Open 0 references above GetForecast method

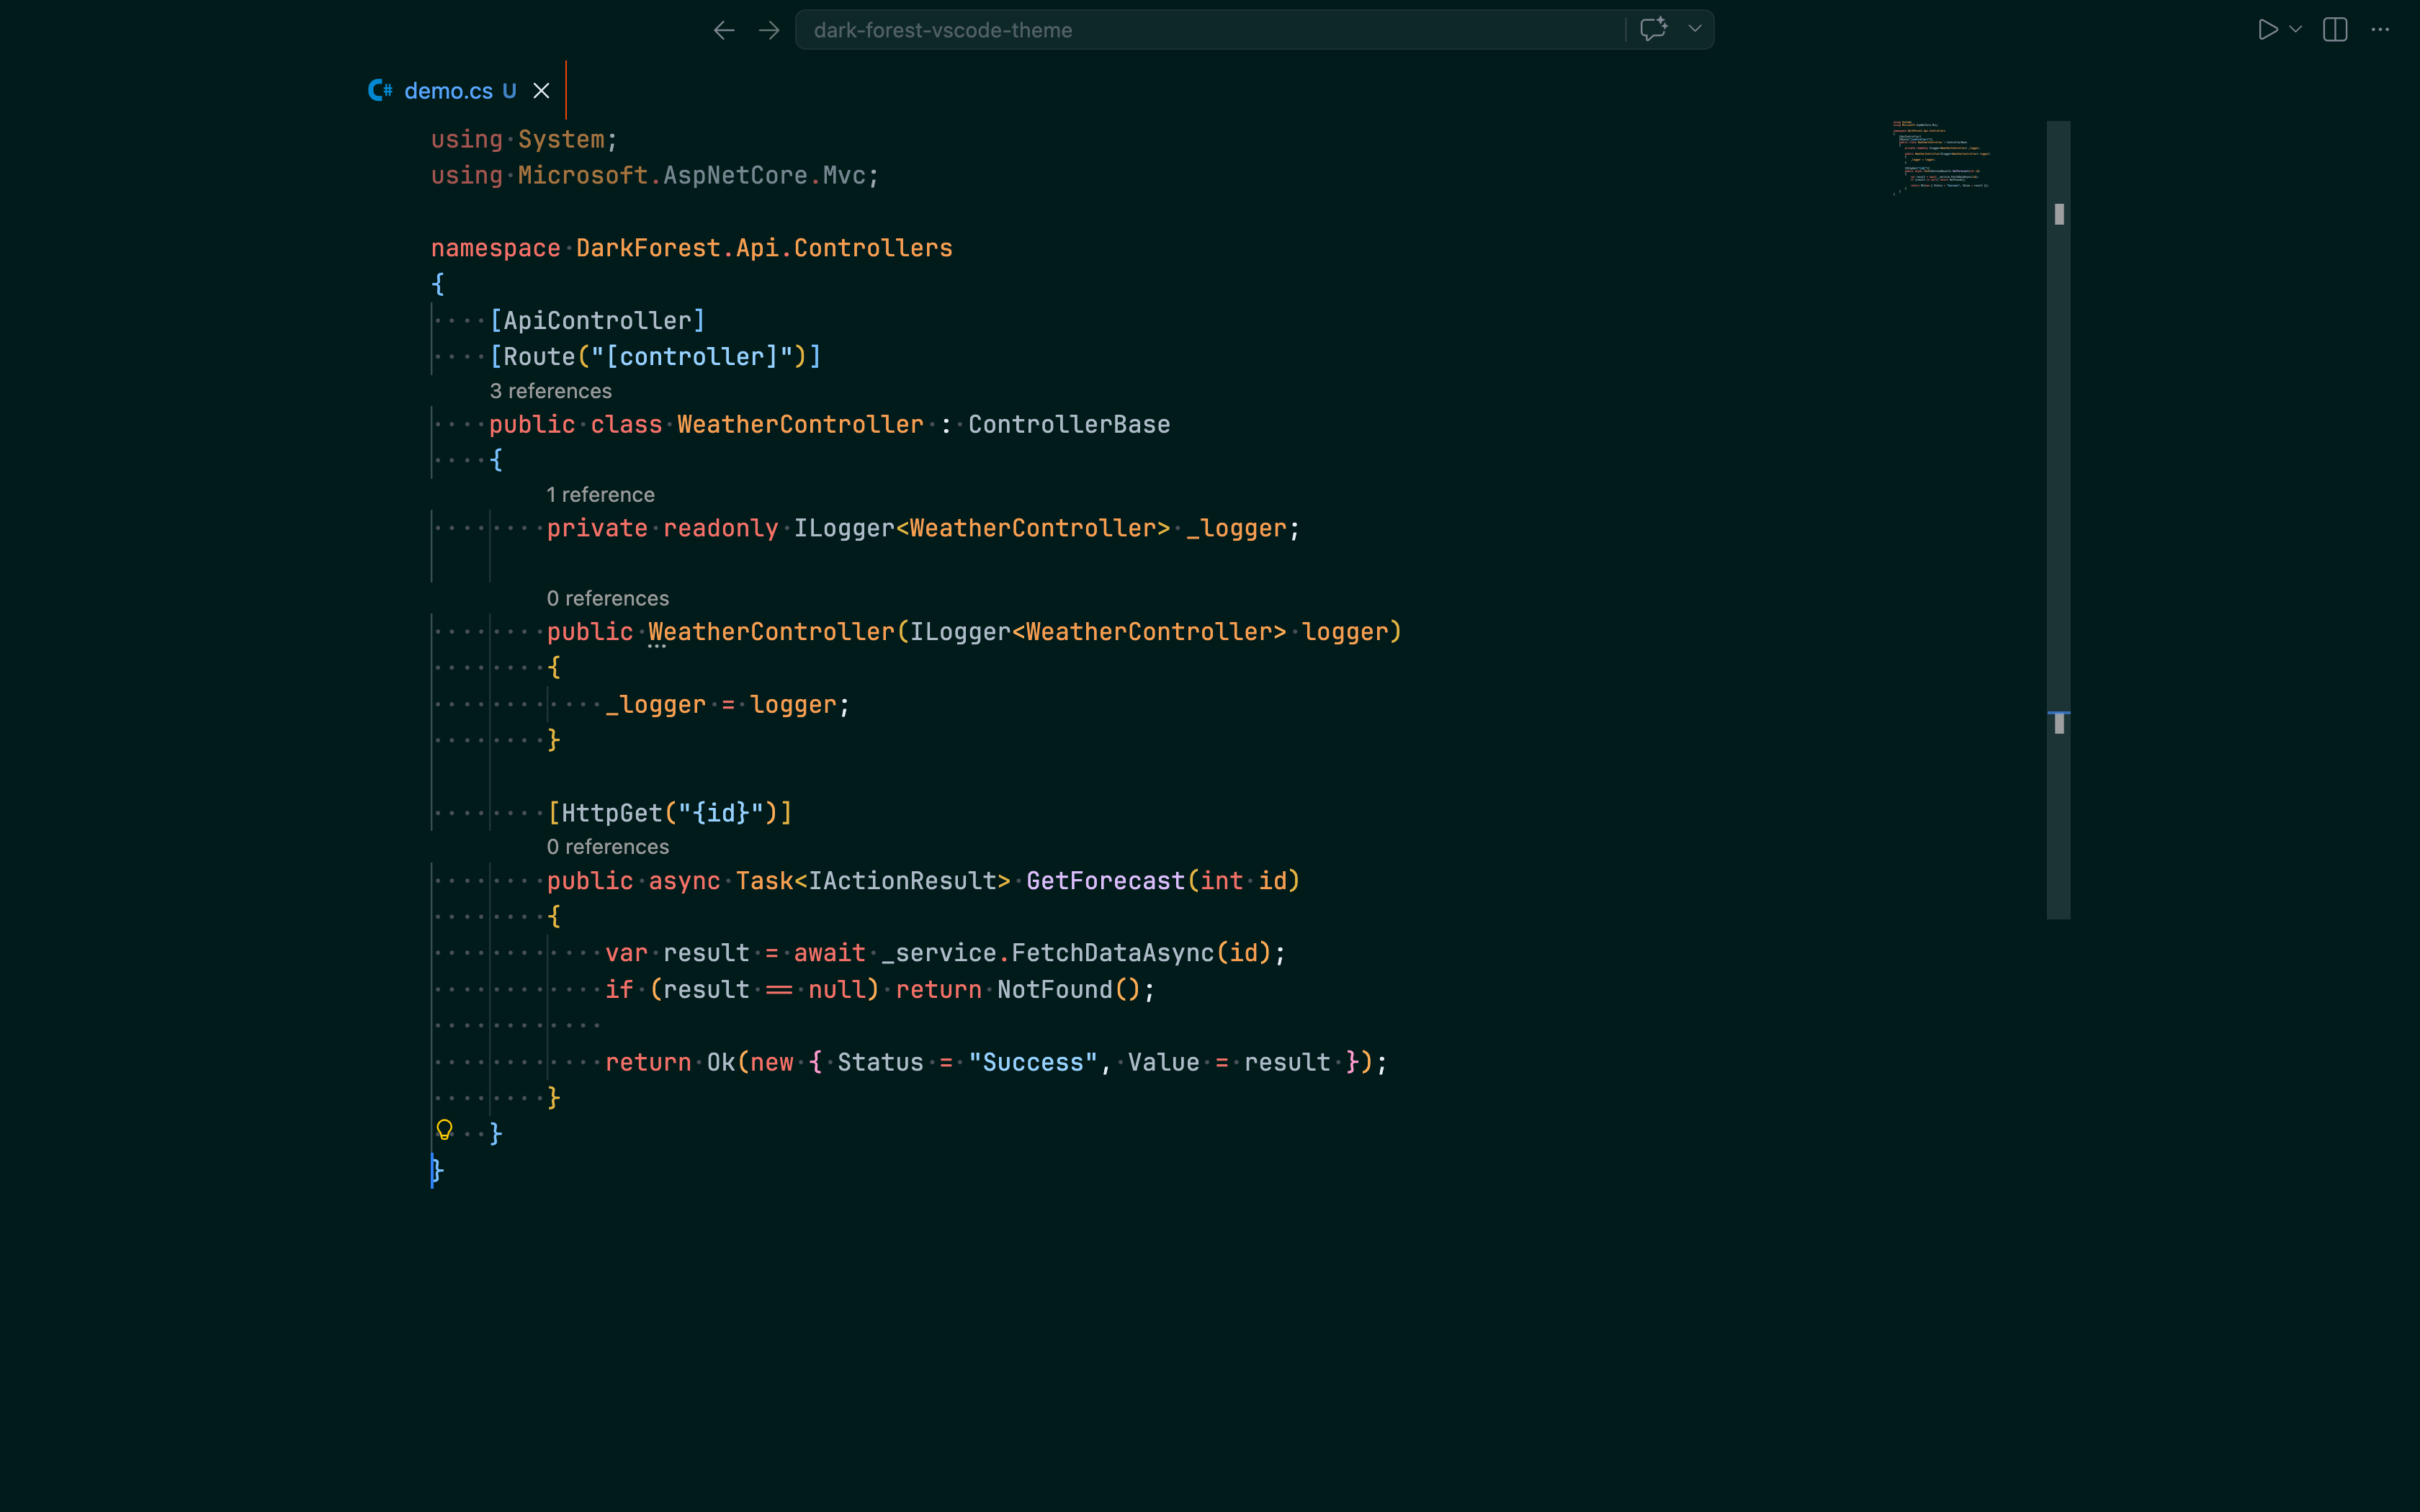[607, 847]
